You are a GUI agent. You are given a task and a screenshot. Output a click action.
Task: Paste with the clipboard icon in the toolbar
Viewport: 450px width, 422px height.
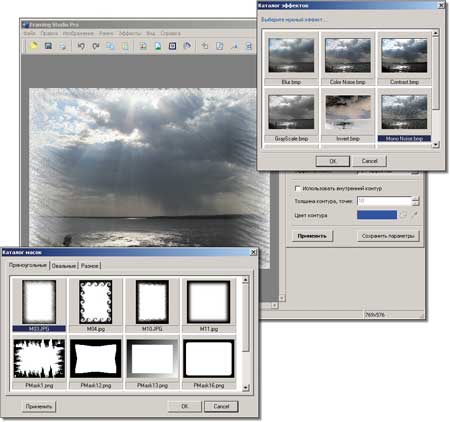click(125, 46)
